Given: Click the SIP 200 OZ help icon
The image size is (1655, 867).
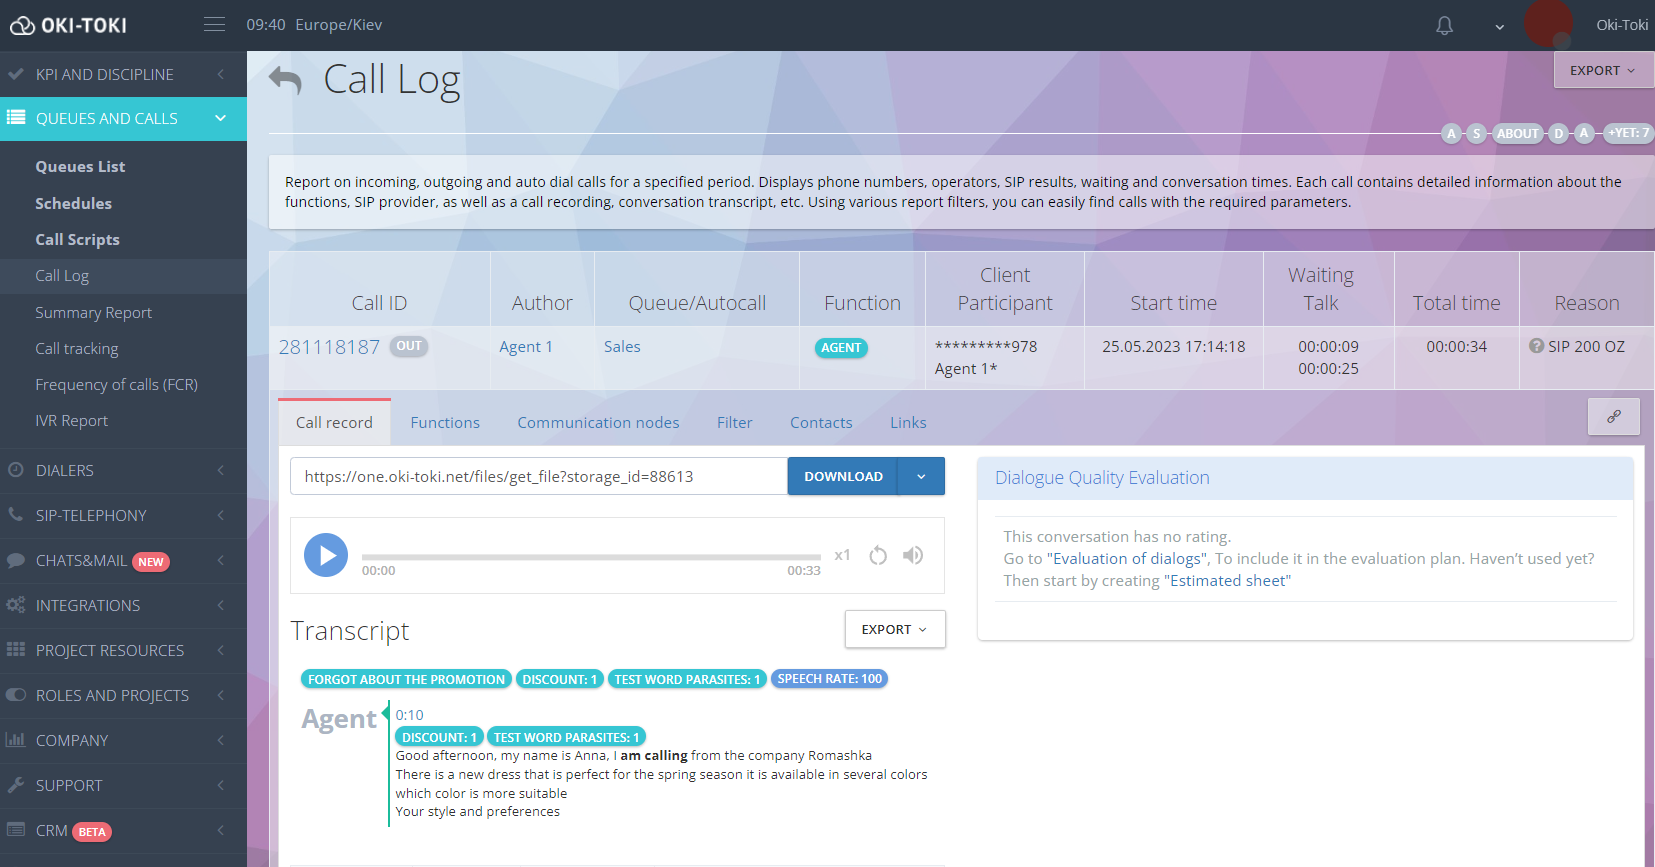Looking at the screenshot, I should (x=1536, y=346).
